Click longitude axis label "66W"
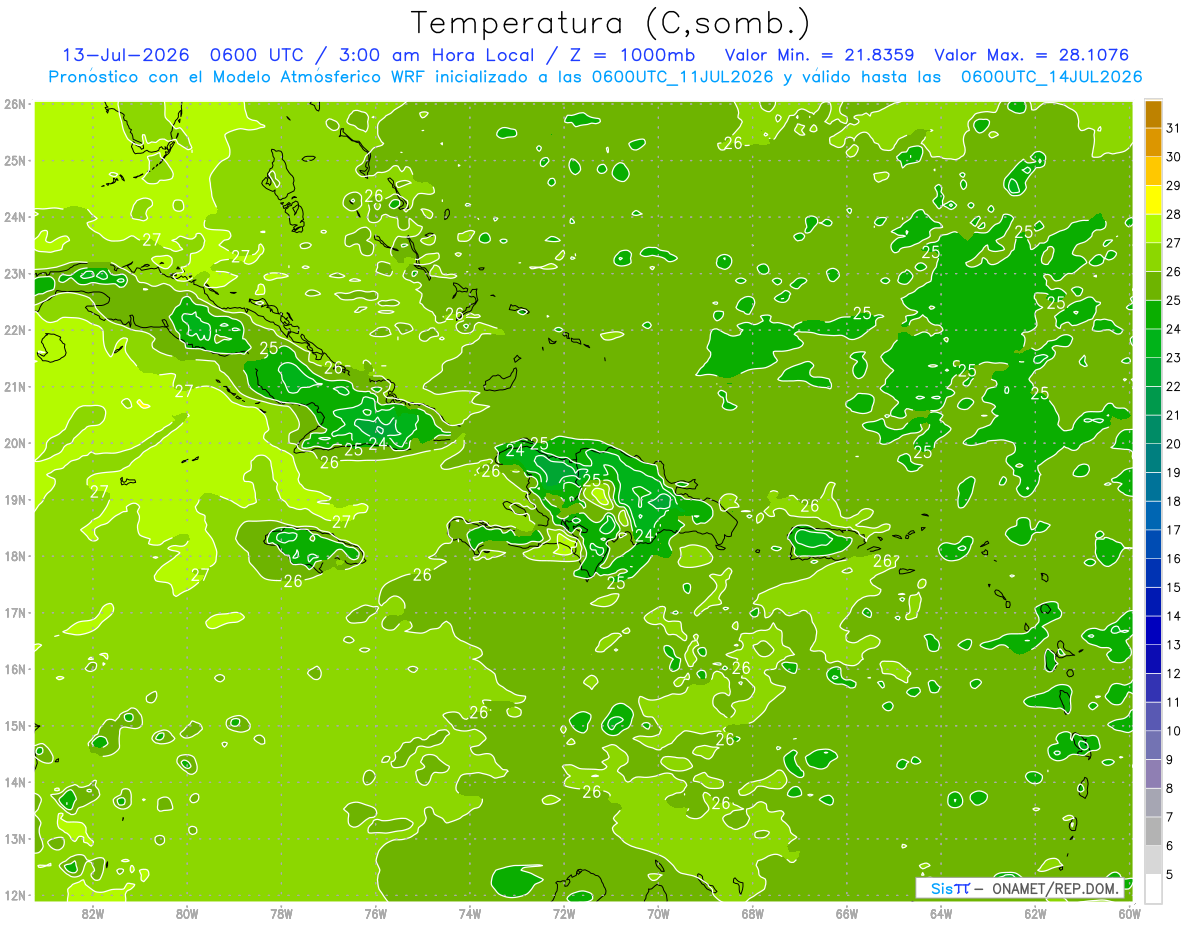This screenshot has height=927, width=1200. (x=847, y=912)
